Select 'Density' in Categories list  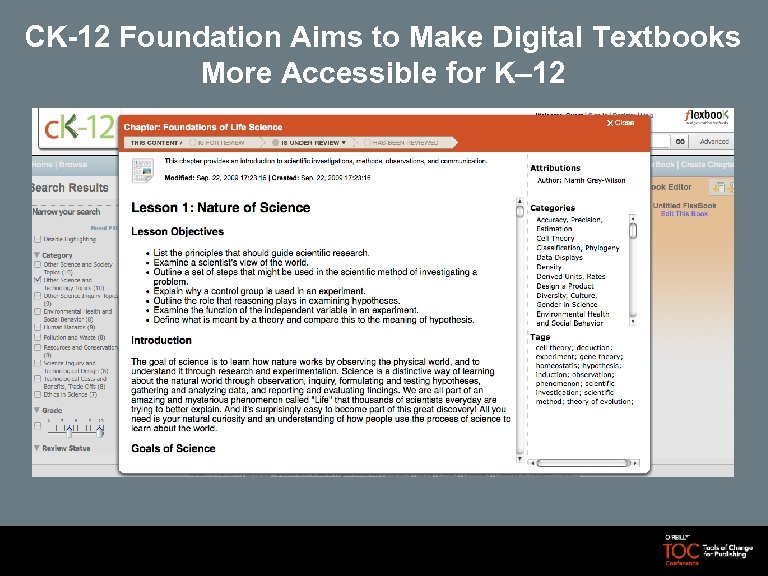coord(549,267)
